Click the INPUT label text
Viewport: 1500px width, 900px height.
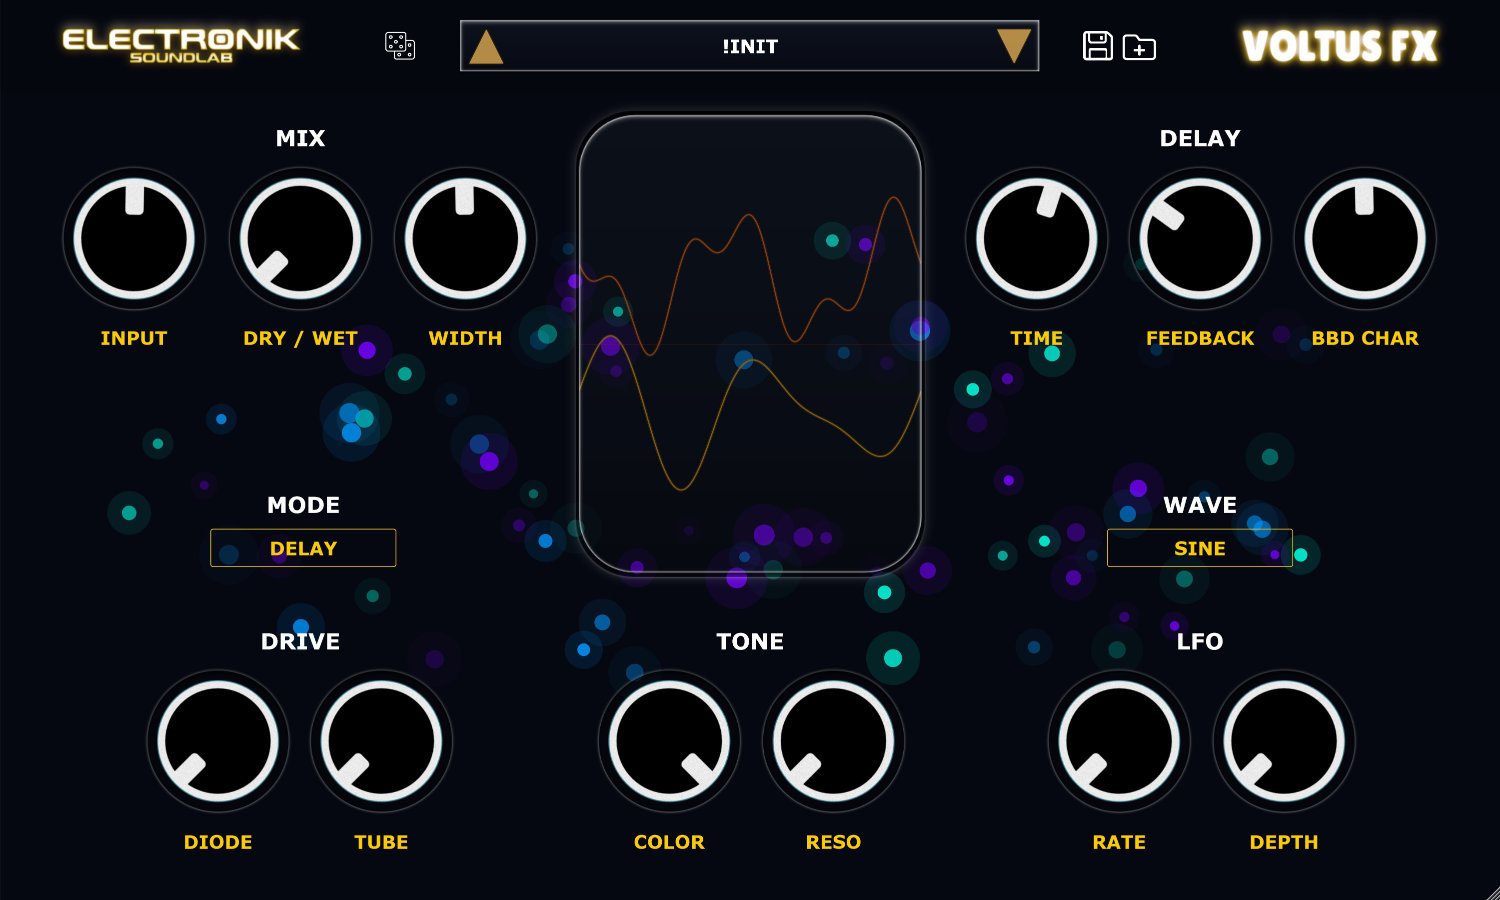coord(134,338)
